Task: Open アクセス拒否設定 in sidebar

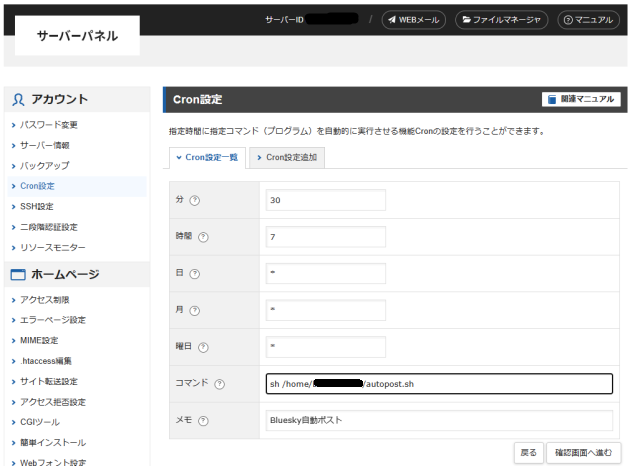Action: [x=53, y=402]
